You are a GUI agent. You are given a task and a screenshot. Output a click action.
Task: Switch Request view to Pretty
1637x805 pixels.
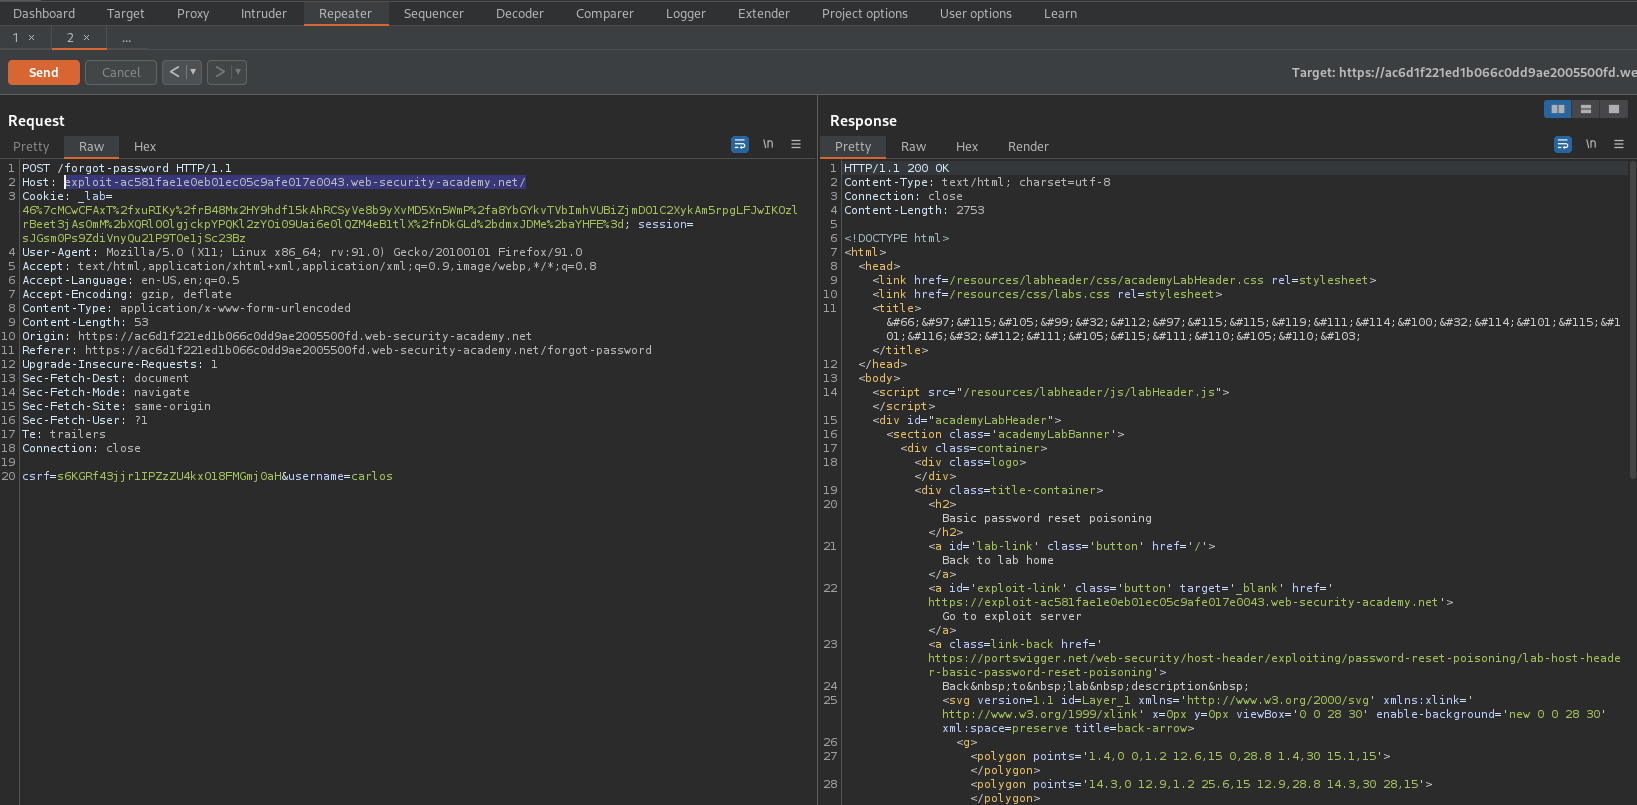pos(31,146)
